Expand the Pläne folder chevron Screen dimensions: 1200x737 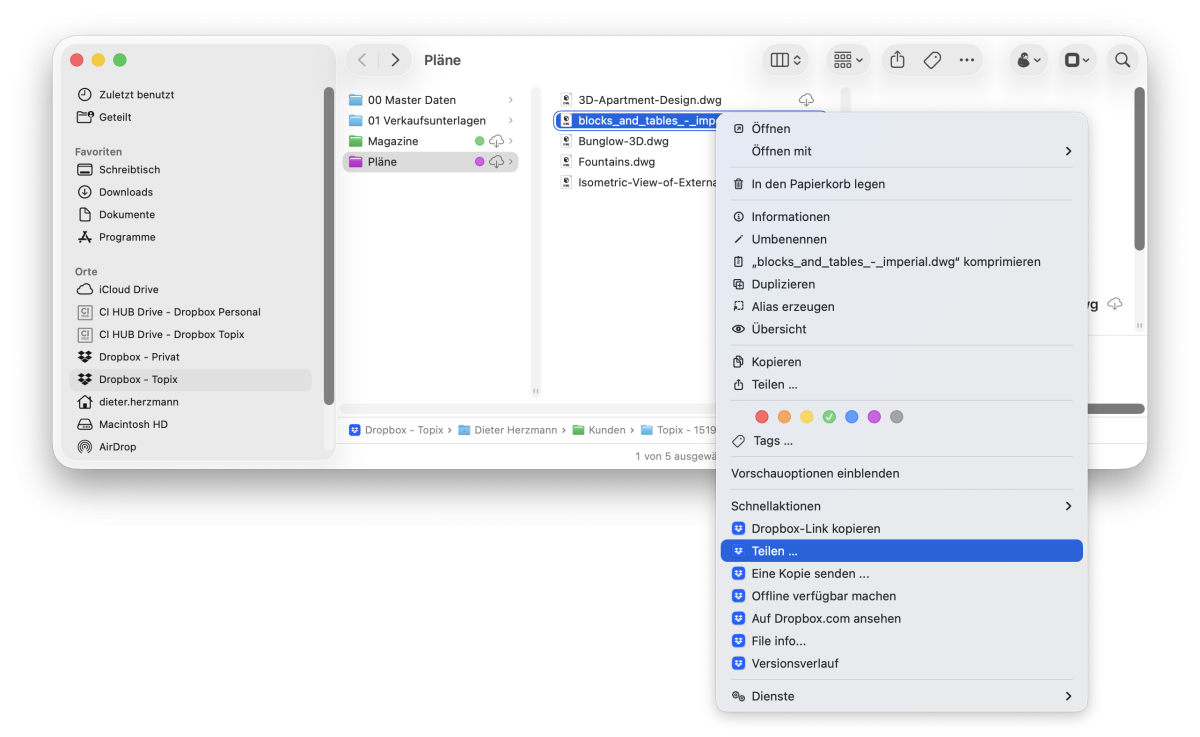tap(511, 162)
